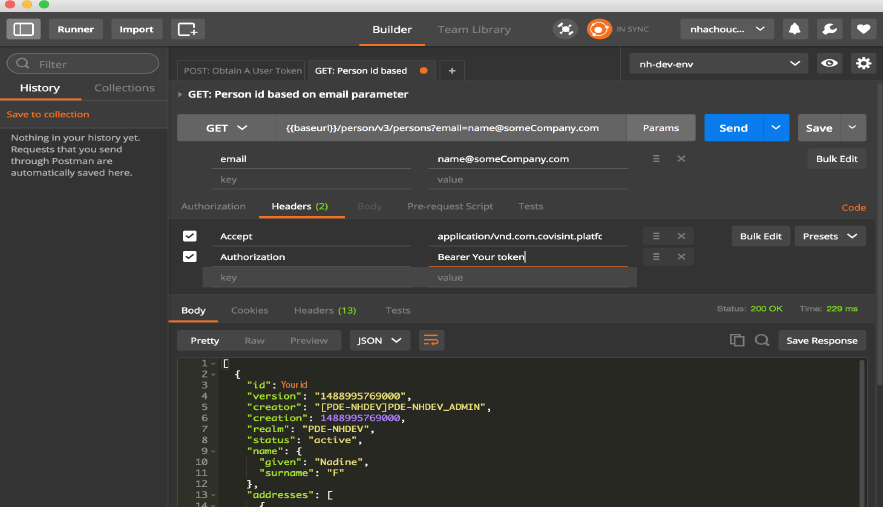
Task: Click the orange sync status icon
Action: [x=599, y=29]
